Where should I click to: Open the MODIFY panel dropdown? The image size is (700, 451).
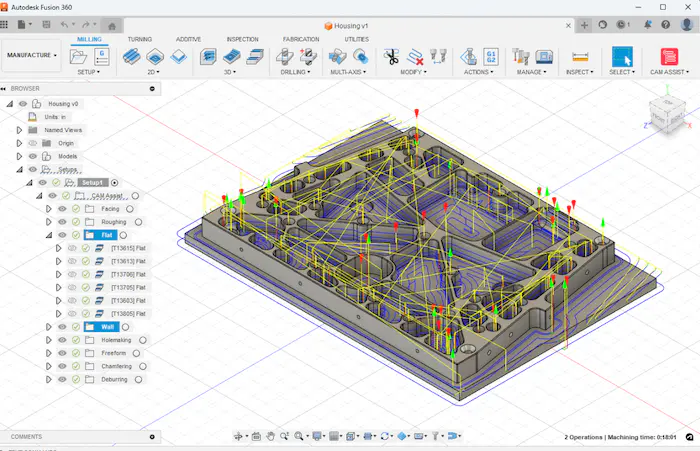coord(413,72)
